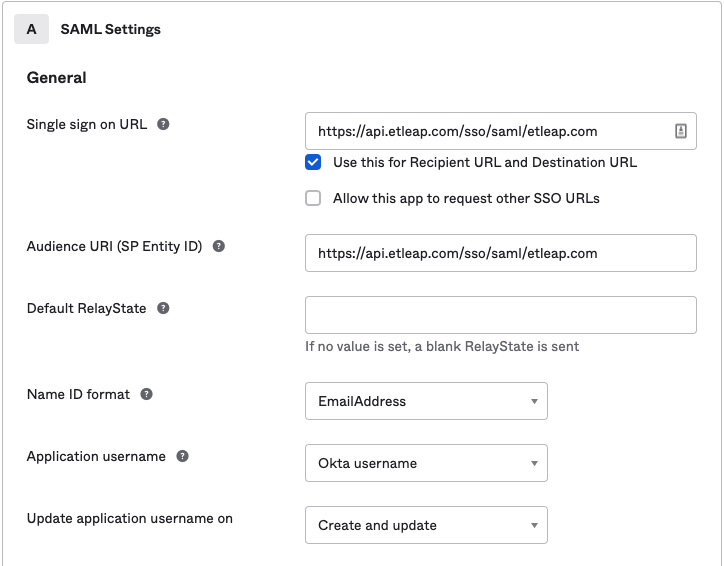724x566 pixels.
Task: Click the 'A' section badge
Action: click(32, 29)
